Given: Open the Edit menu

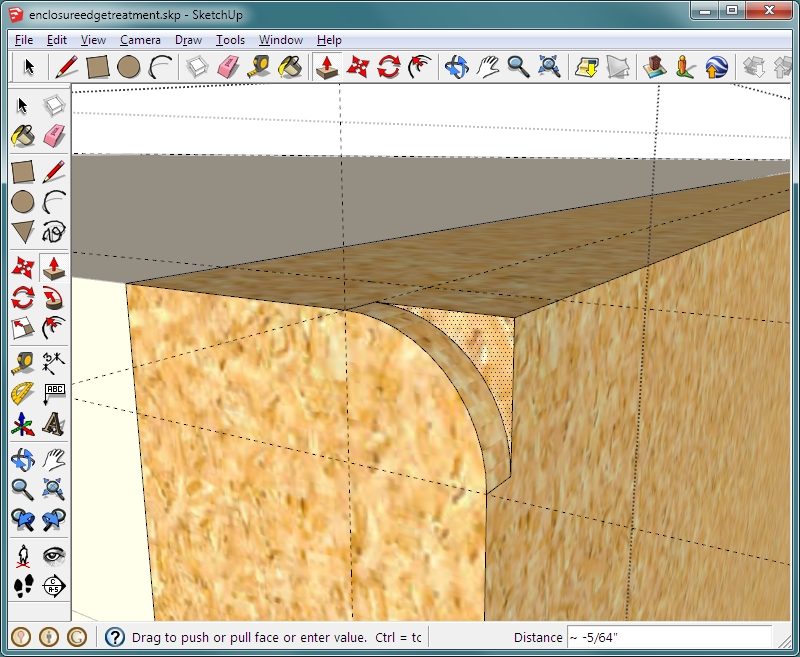Looking at the screenshot, I should coord(57,40).
